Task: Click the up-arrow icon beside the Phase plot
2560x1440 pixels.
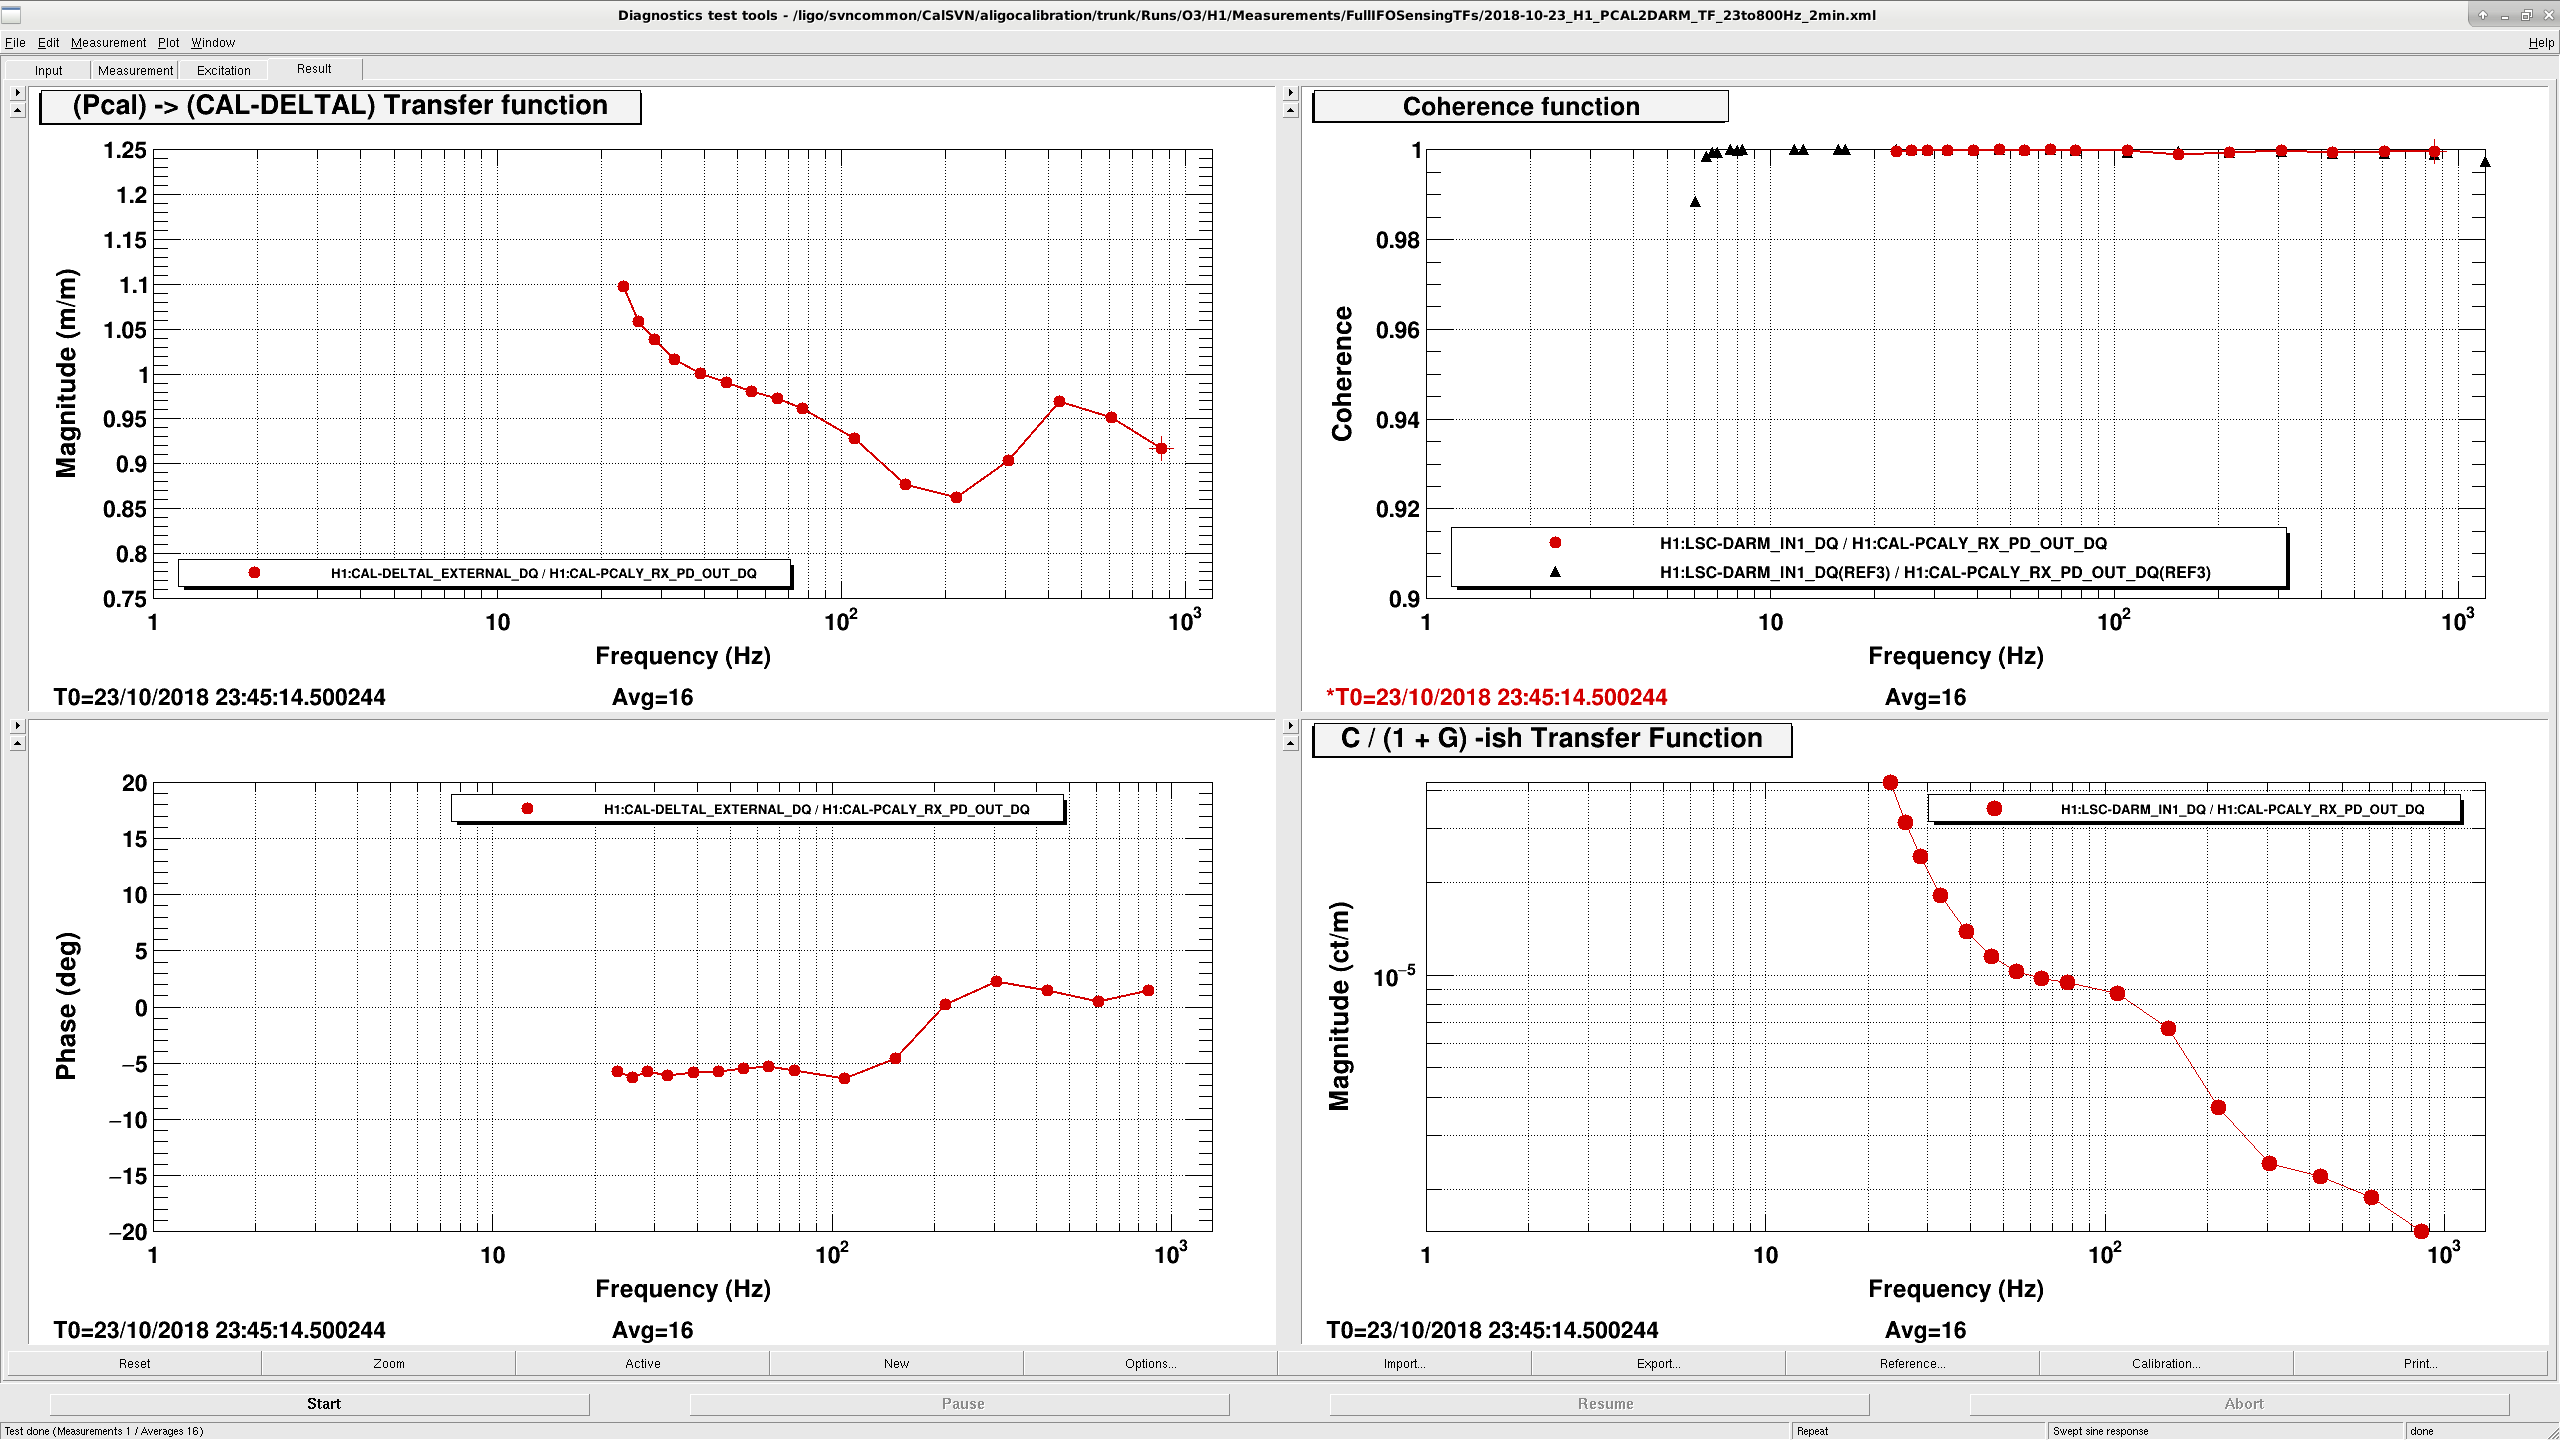Action: pos(17,744)
